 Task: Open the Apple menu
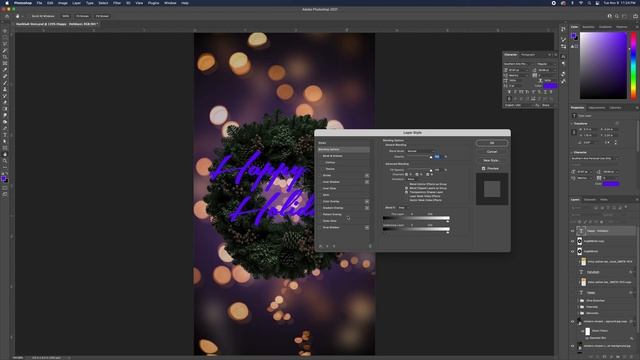pyautogui.click(x=7, y=3)
